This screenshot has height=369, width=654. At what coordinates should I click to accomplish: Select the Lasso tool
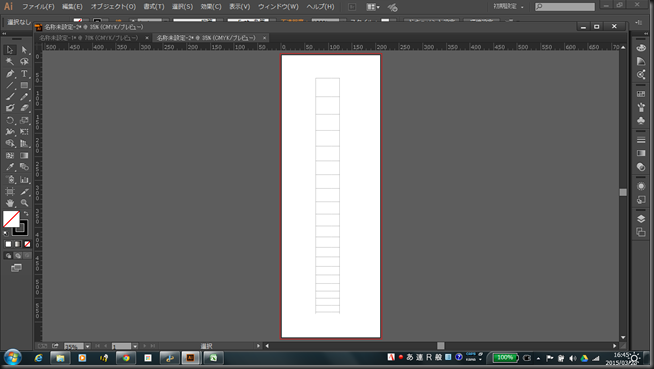24,62
